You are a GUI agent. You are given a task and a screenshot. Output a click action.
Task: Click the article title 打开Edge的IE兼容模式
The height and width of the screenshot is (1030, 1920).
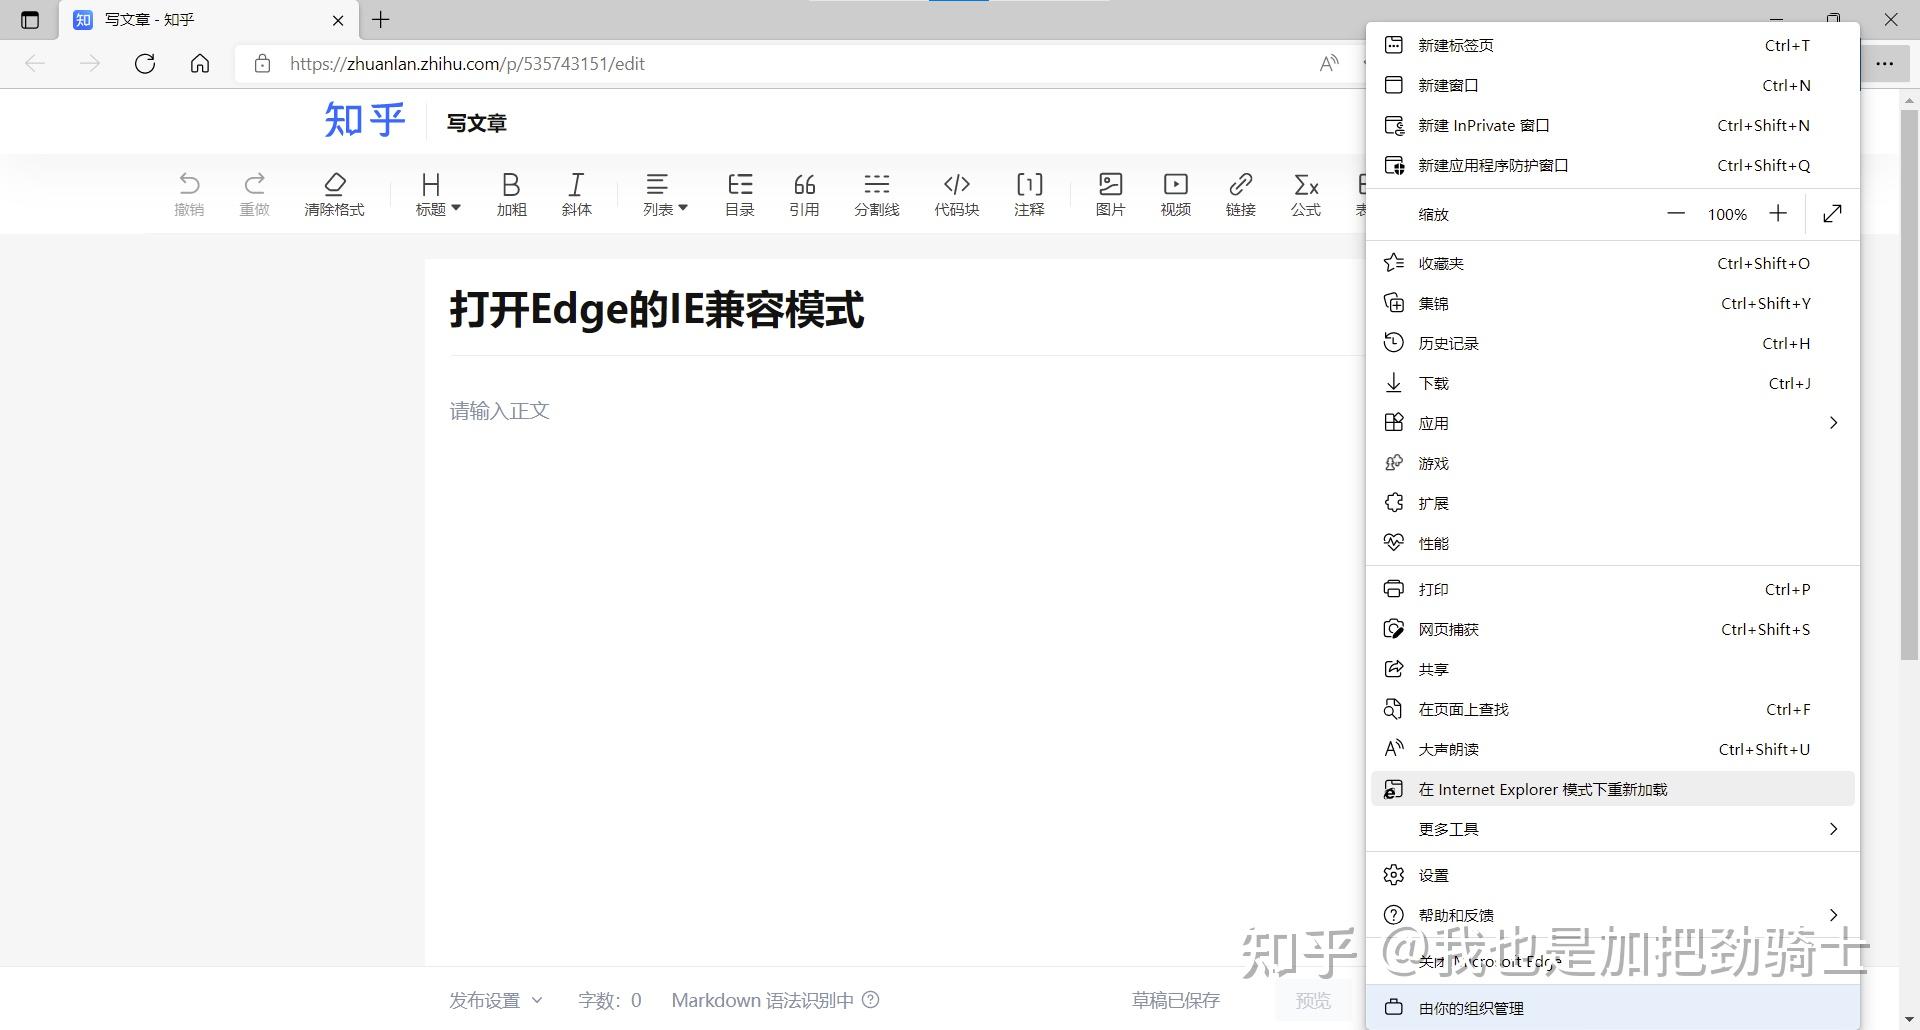tap(657, 310)
